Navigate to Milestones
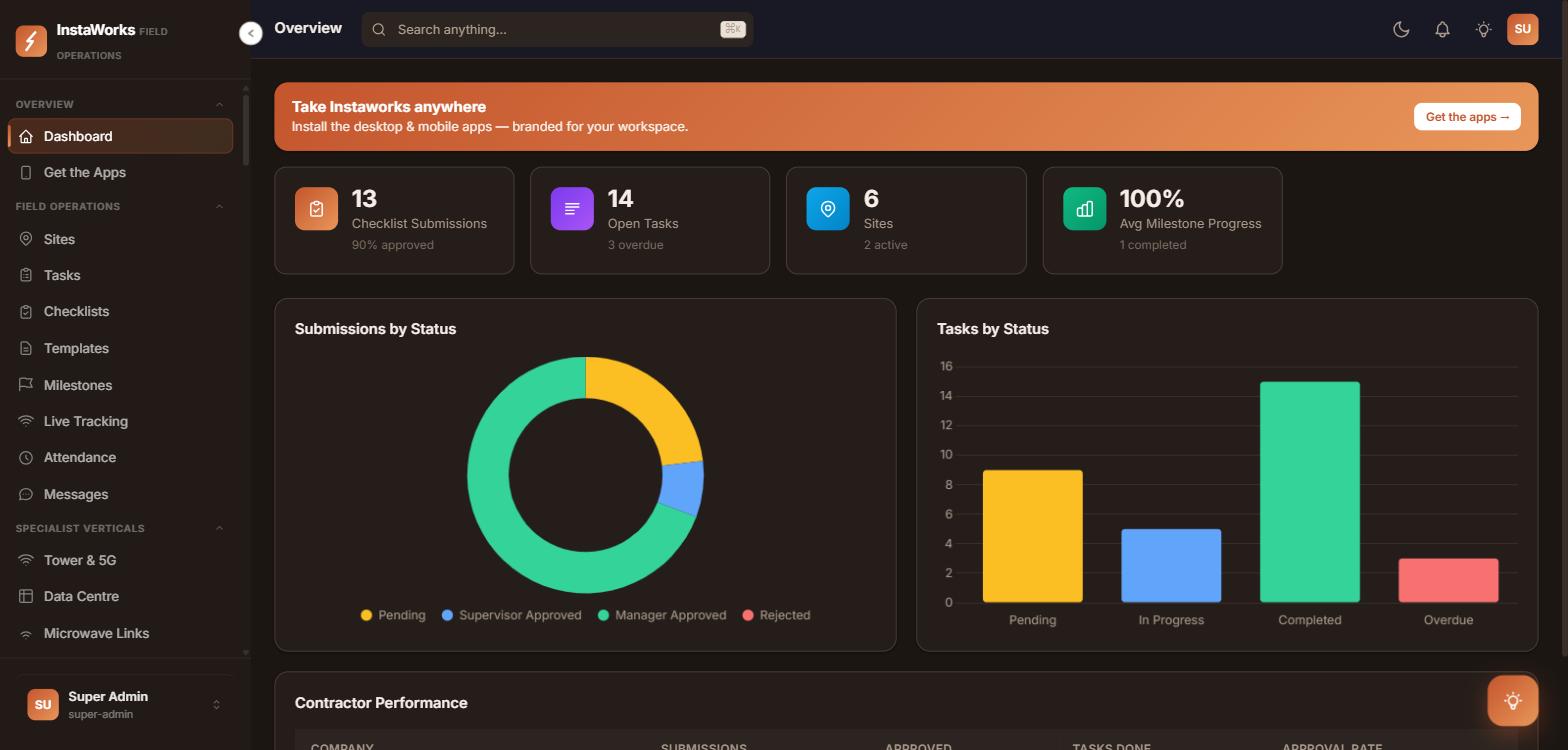Screen dimensions: 1568x750 pyautogui.click(x=121, y=385)
